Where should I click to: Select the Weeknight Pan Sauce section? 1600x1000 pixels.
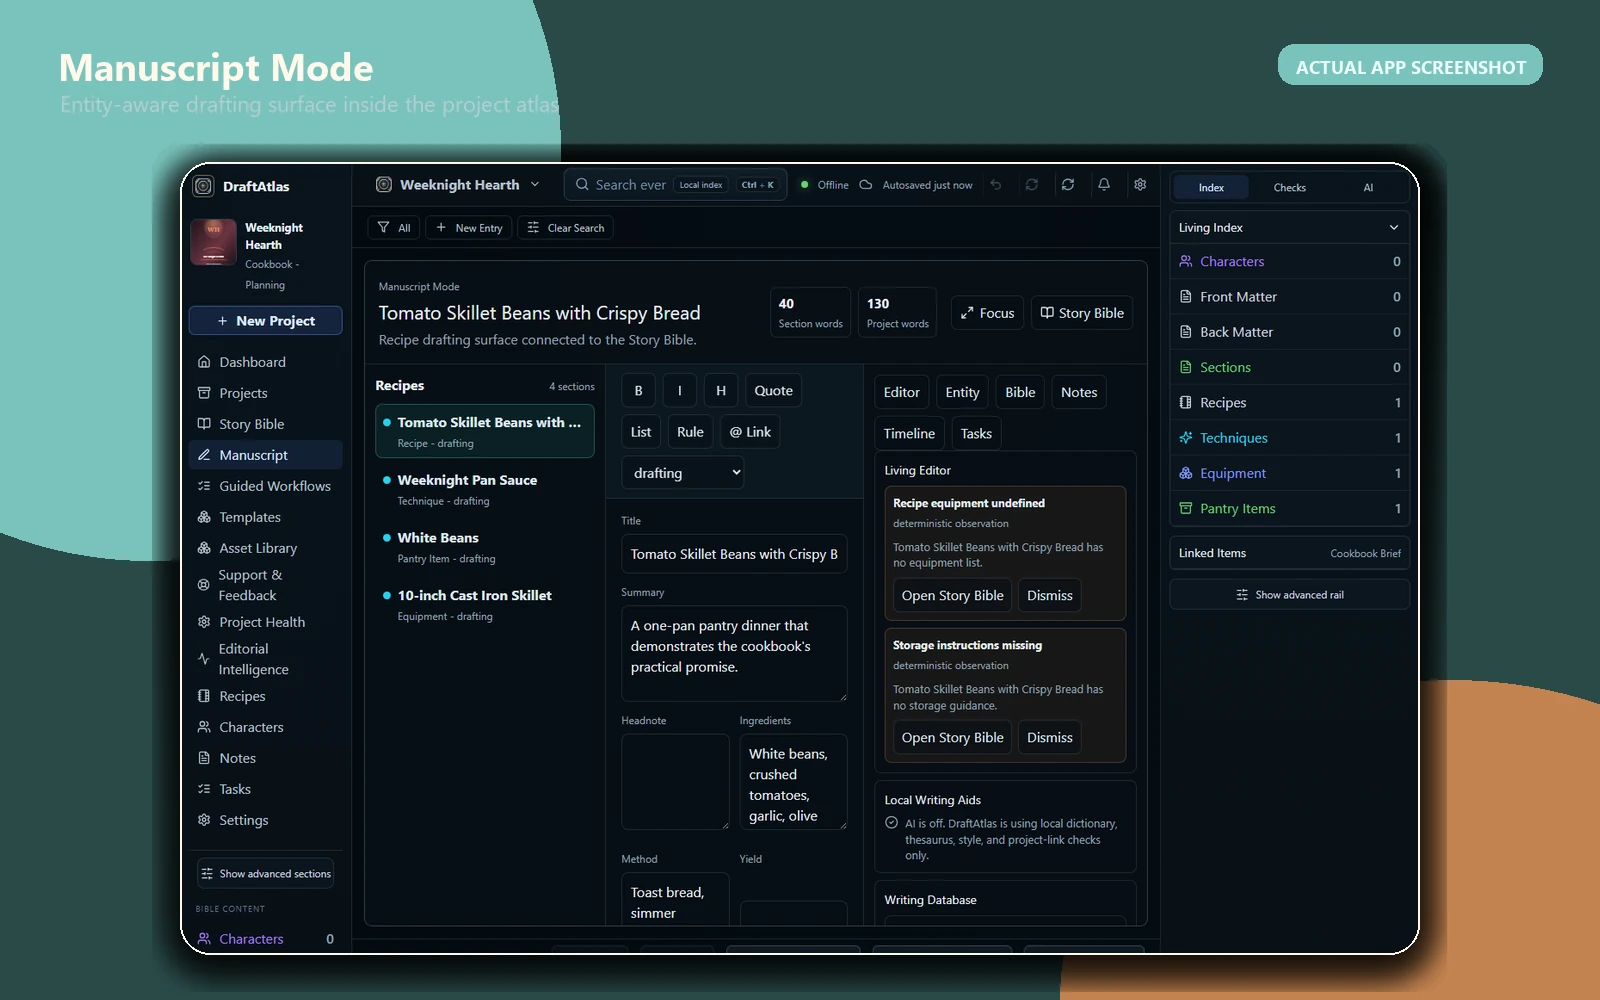(x=485, y=489)
